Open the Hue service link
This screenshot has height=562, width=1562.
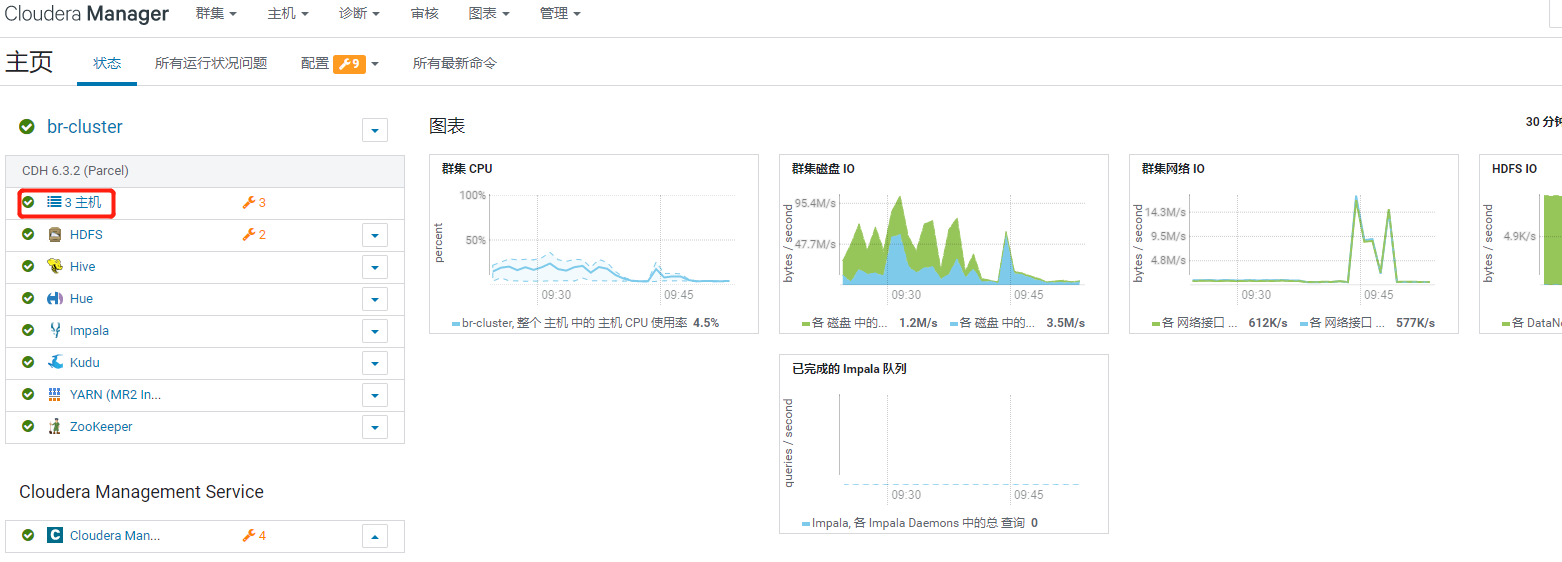coord(81,299)
